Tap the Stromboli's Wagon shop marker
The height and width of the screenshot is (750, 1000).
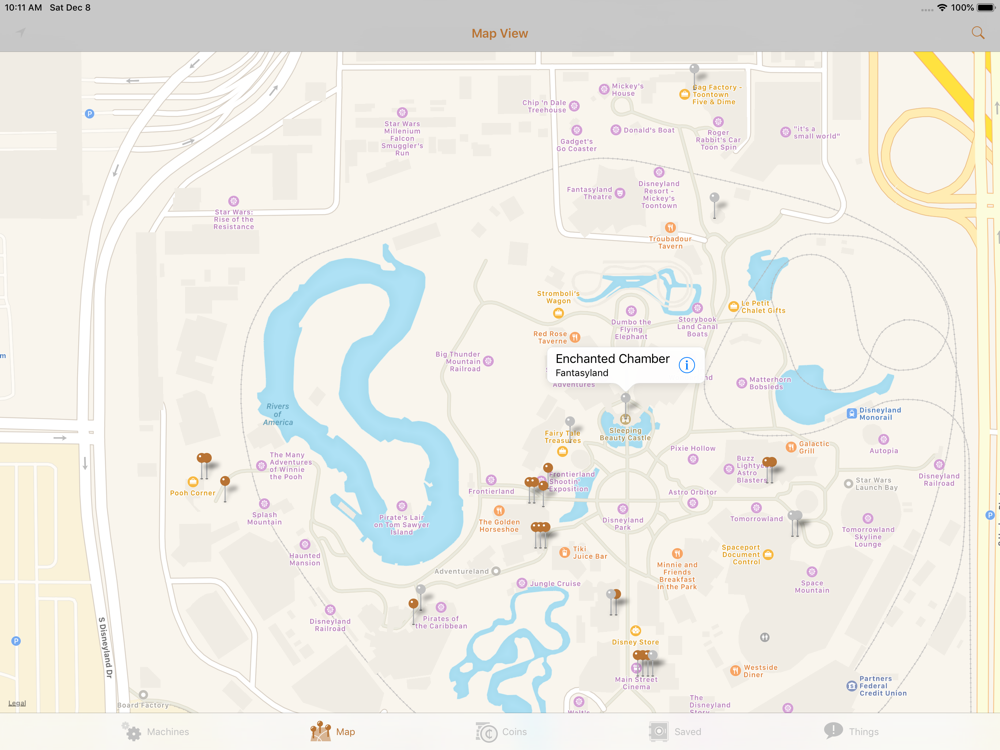[x=558, y=313]
